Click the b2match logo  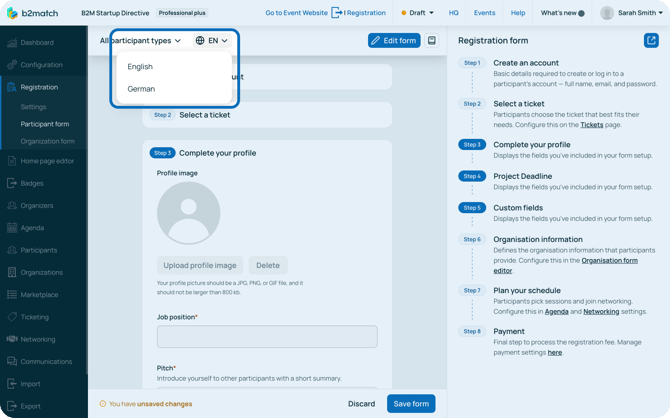(x=32, y=13)
